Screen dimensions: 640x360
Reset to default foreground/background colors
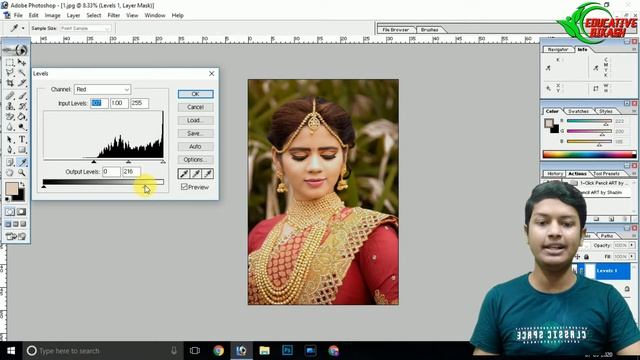point(8,199)
